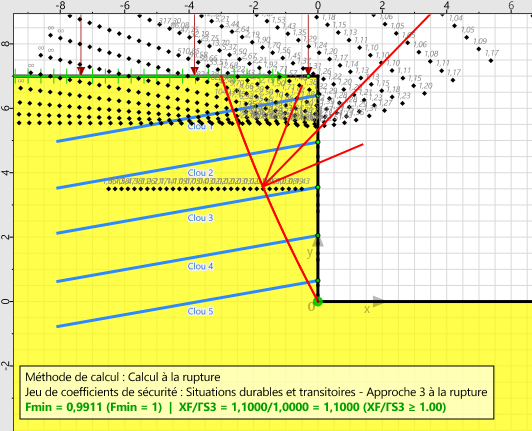
Task: Click the green head point of Clou 5
Action: point(318,281)
